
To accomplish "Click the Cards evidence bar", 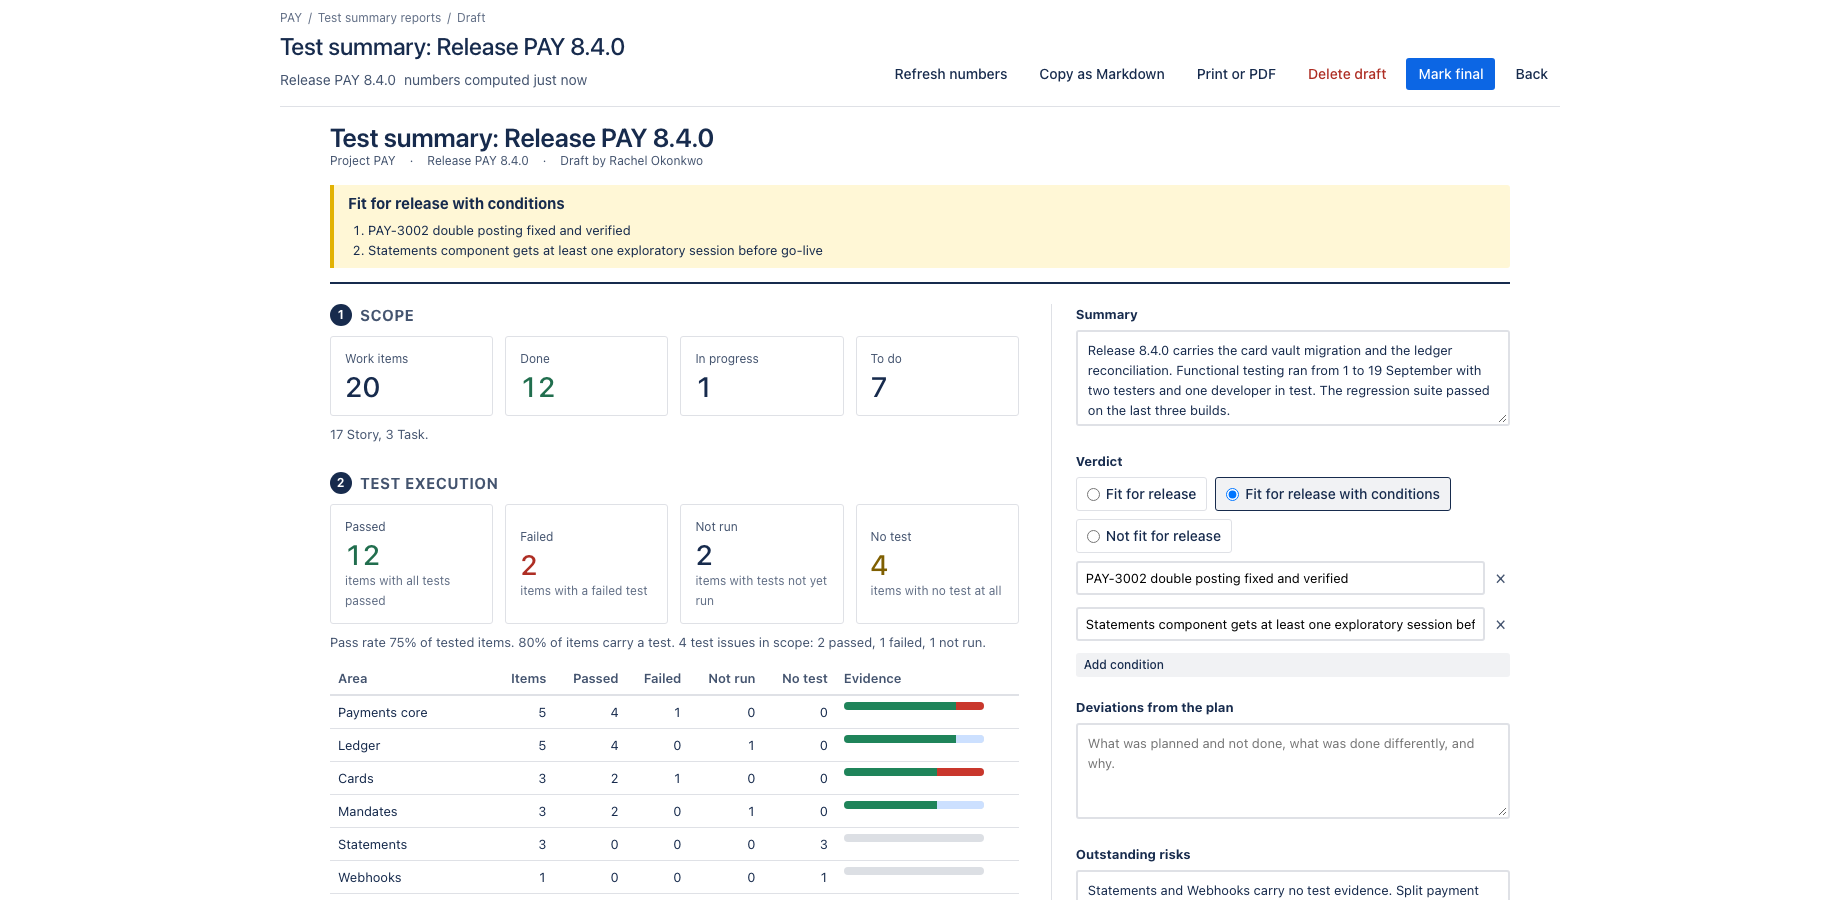I will point(914,772).
